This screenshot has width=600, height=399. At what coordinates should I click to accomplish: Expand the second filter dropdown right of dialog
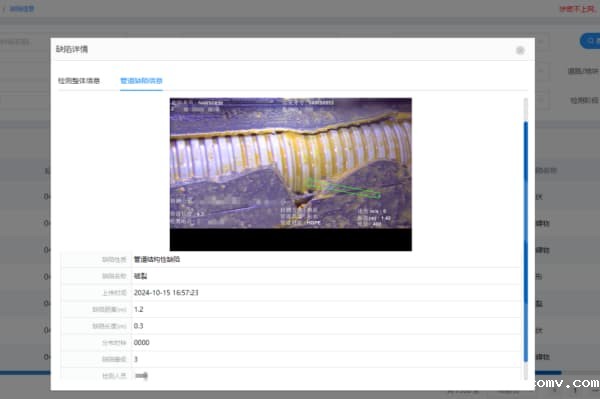(x=541, y=70)
